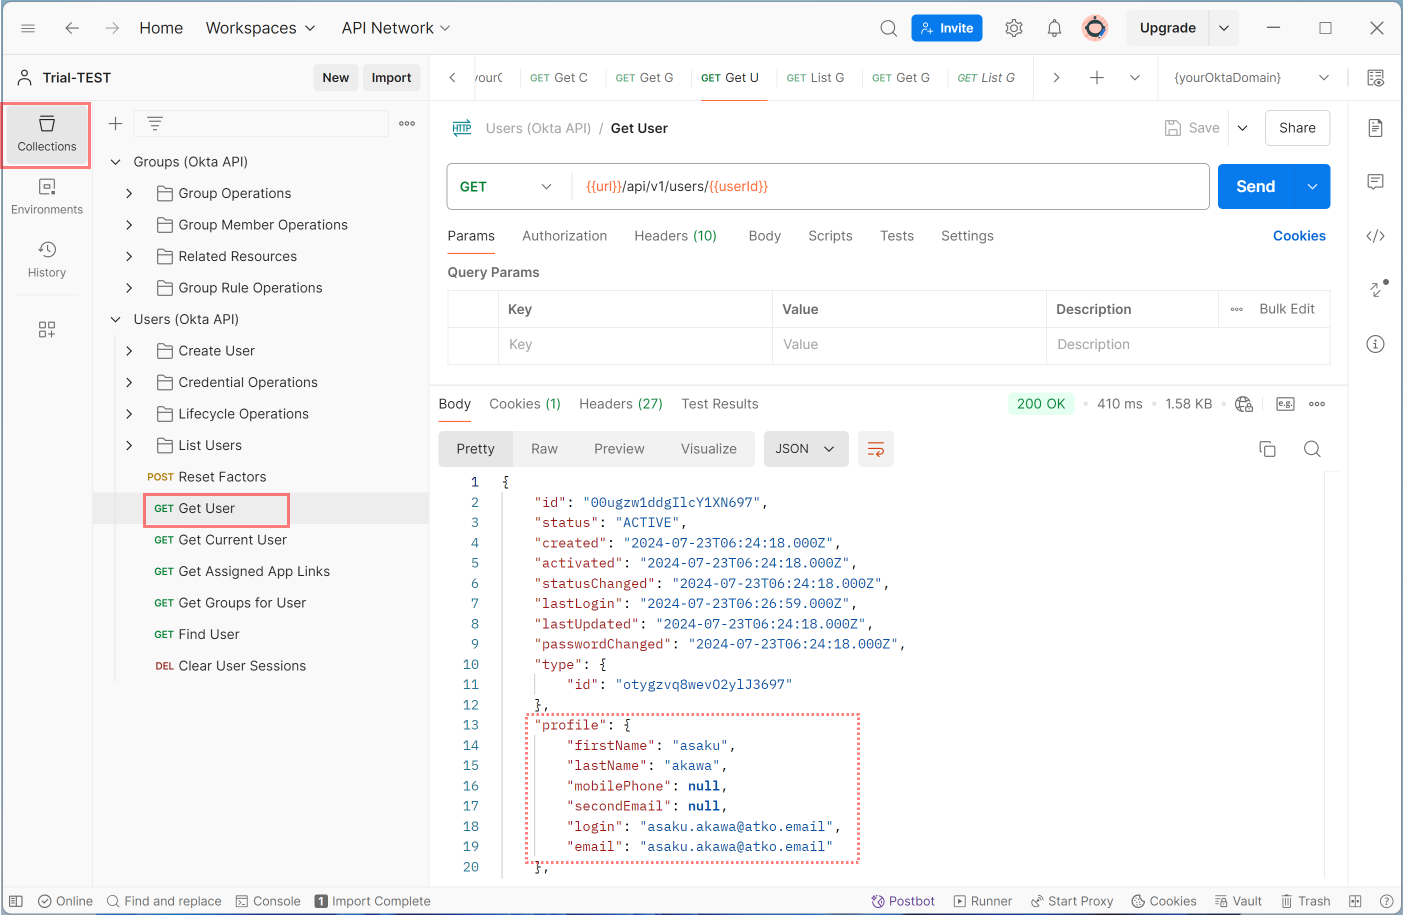The image size is (1403, 915).
Task: Collapse the Groups (Okta API) collection
Action: click(115, 162)
